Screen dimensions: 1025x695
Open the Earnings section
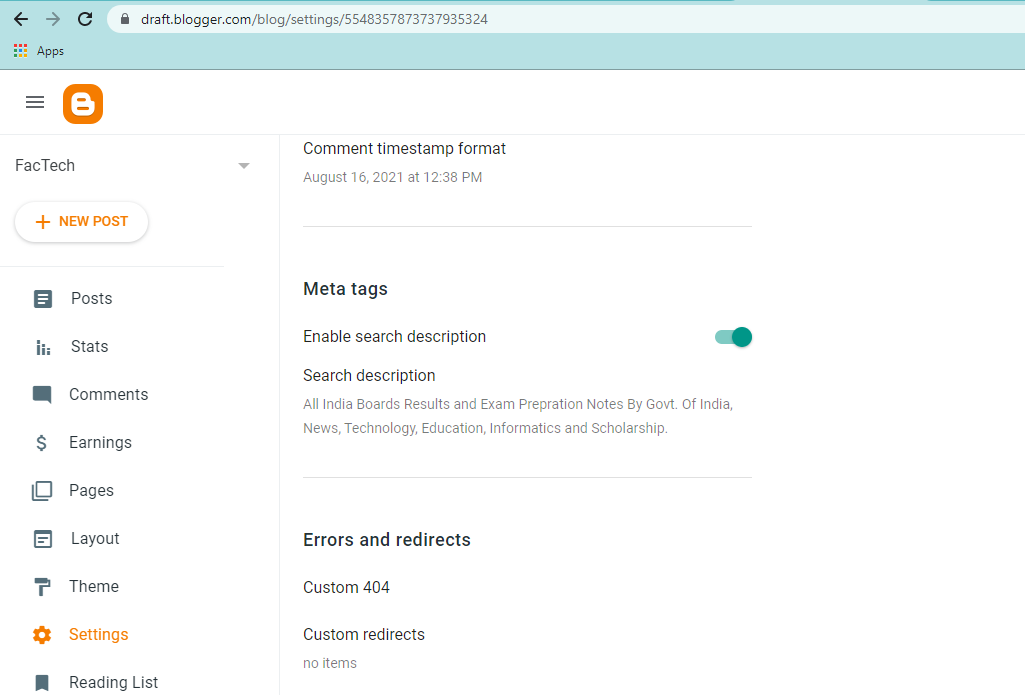tap(101, 443)
